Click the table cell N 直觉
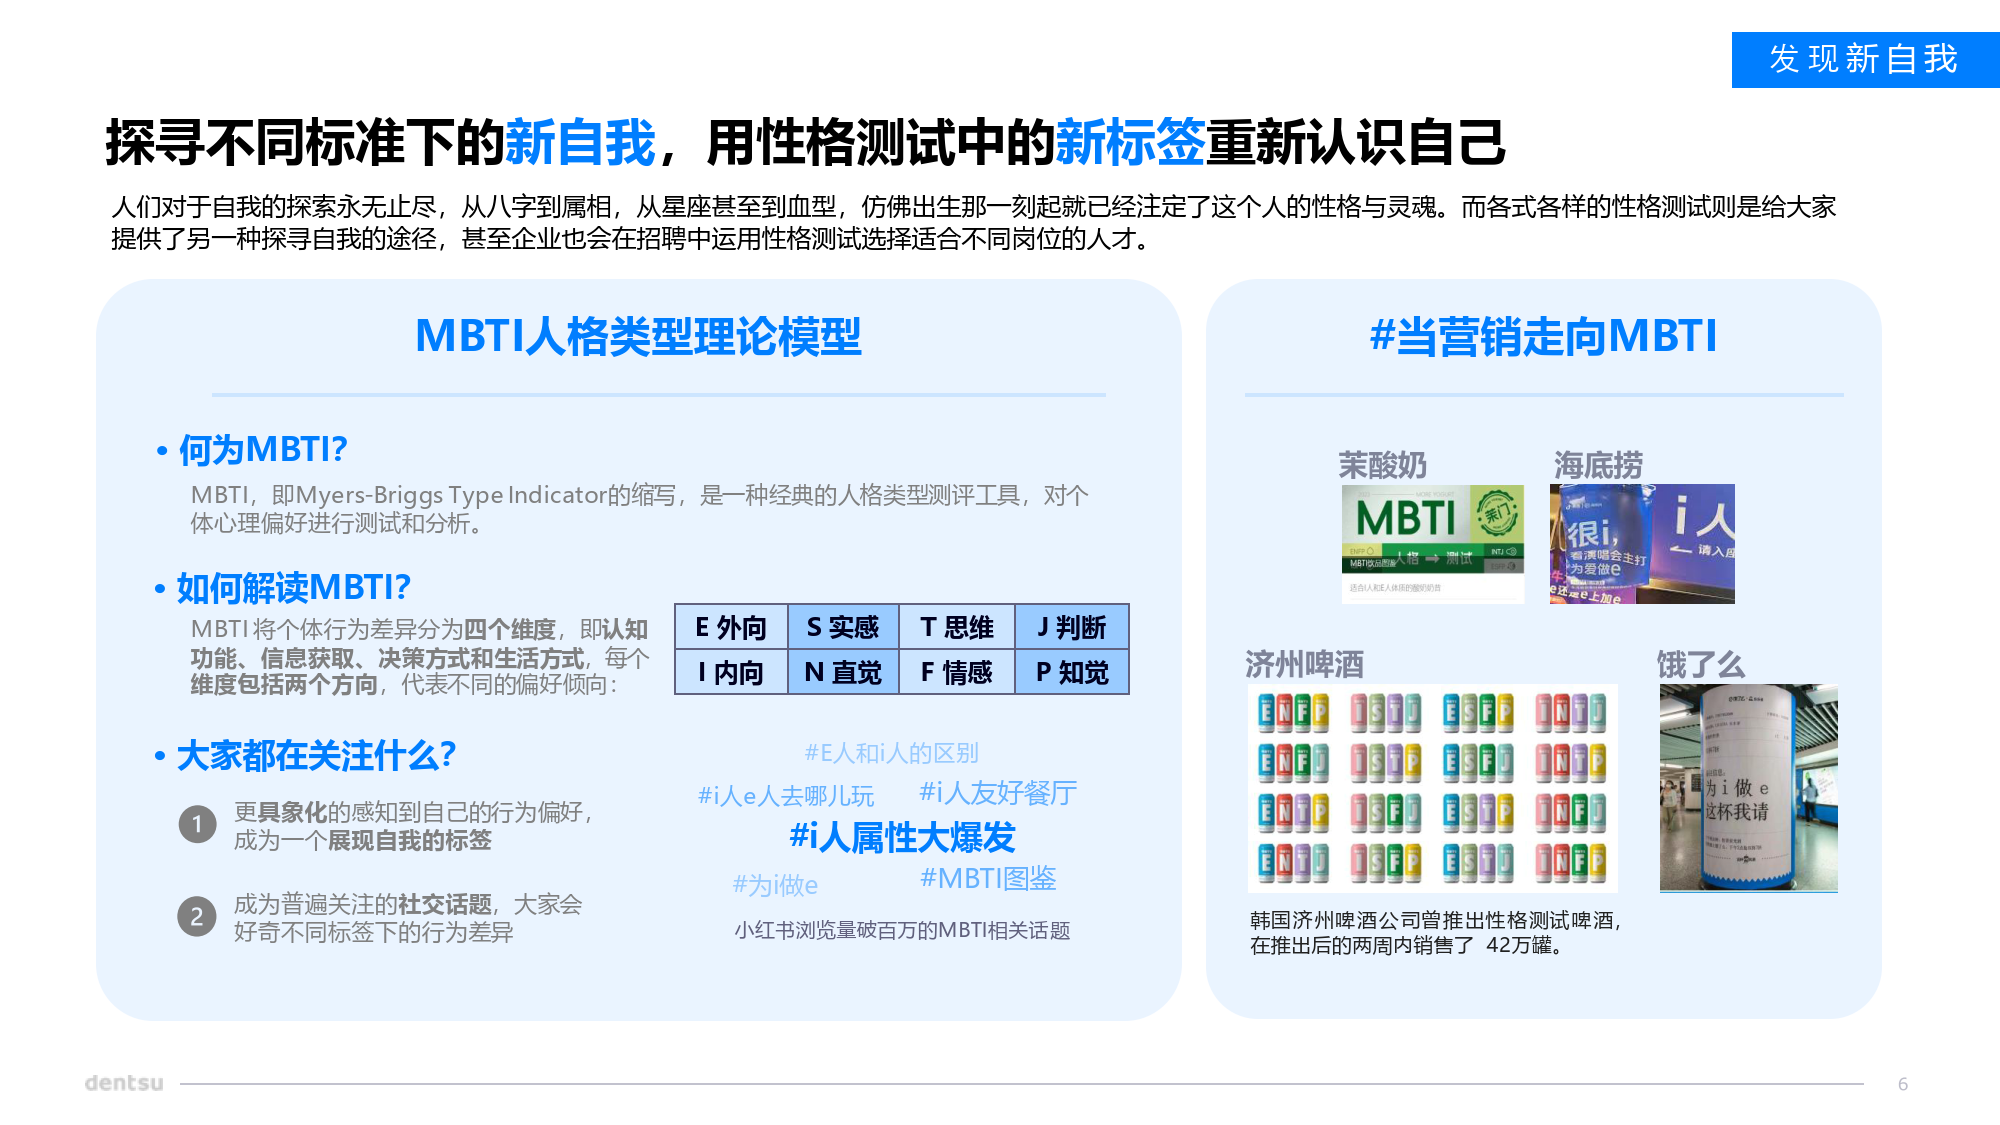This screenshot has height=1125, width=2000. click(x=843, y=672)
